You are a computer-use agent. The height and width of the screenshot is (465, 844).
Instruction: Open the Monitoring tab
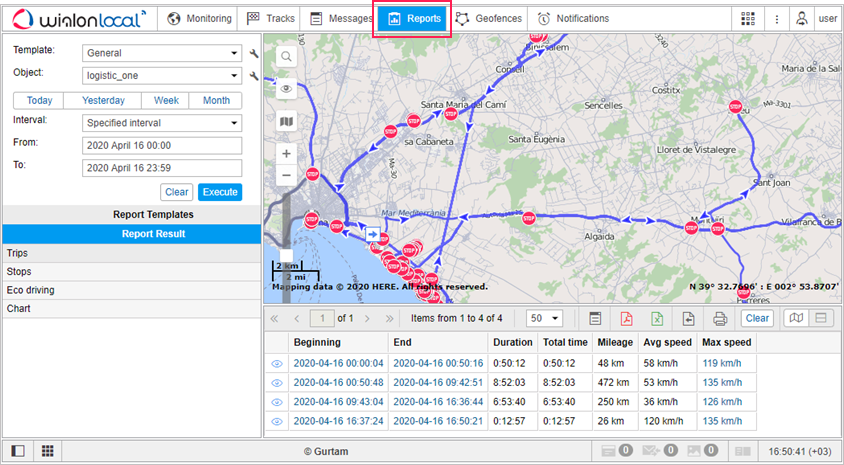pos(199,18)
